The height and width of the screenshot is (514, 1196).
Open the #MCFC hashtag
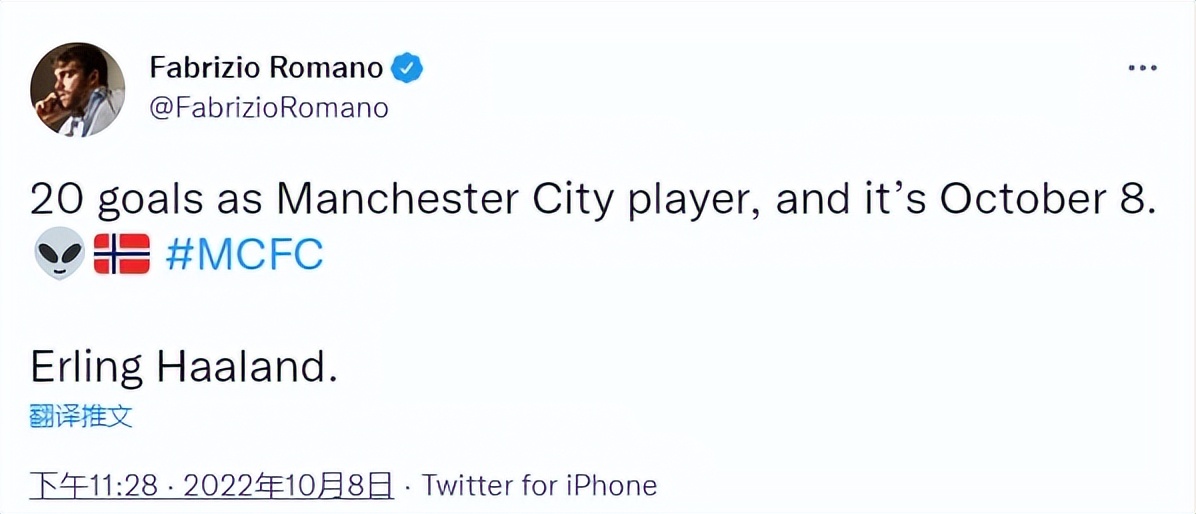(244, 255)
